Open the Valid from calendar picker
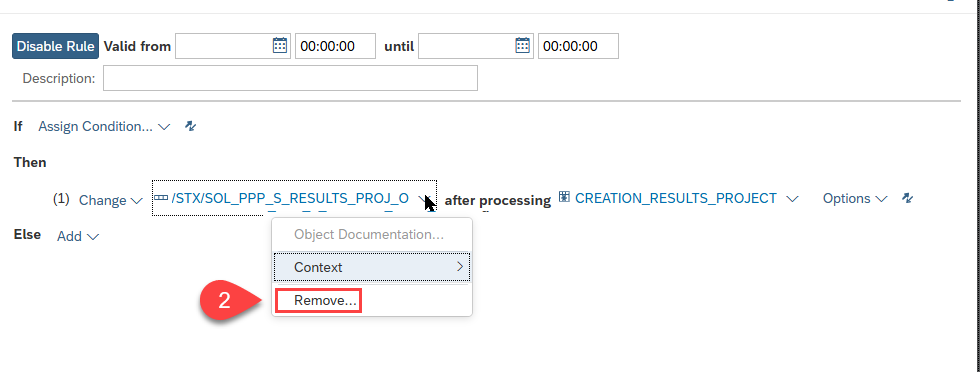 280,46
